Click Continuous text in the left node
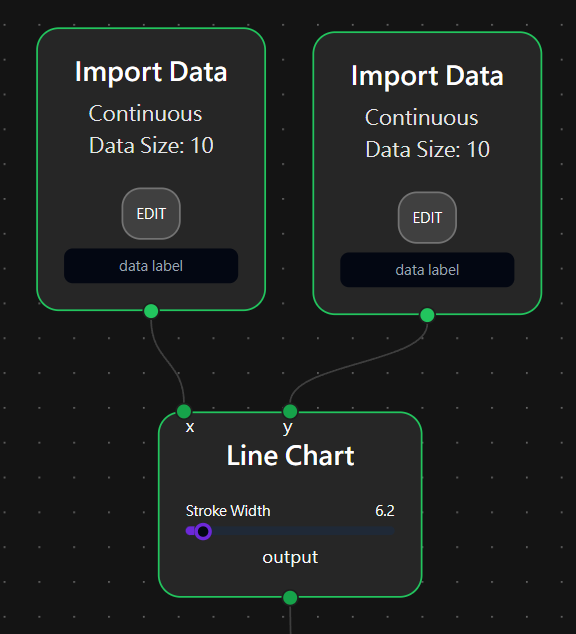This screenshot has height=634, width=576. [x=145, y=113]
